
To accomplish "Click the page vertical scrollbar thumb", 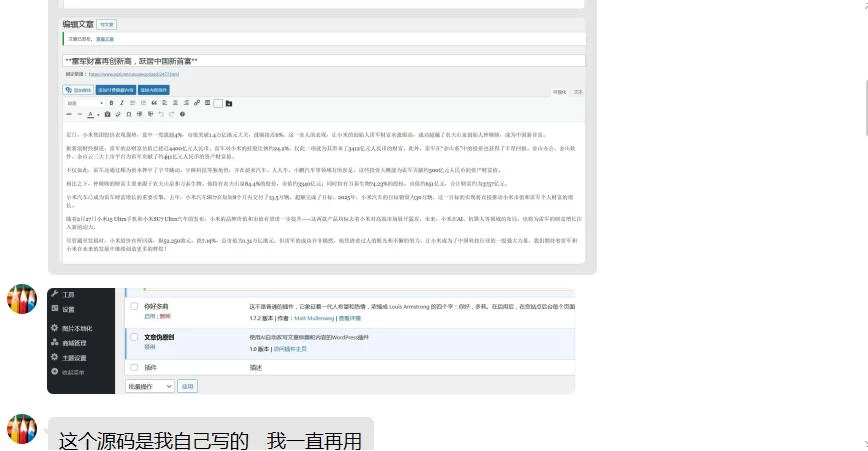I will (x=865, y=108).
